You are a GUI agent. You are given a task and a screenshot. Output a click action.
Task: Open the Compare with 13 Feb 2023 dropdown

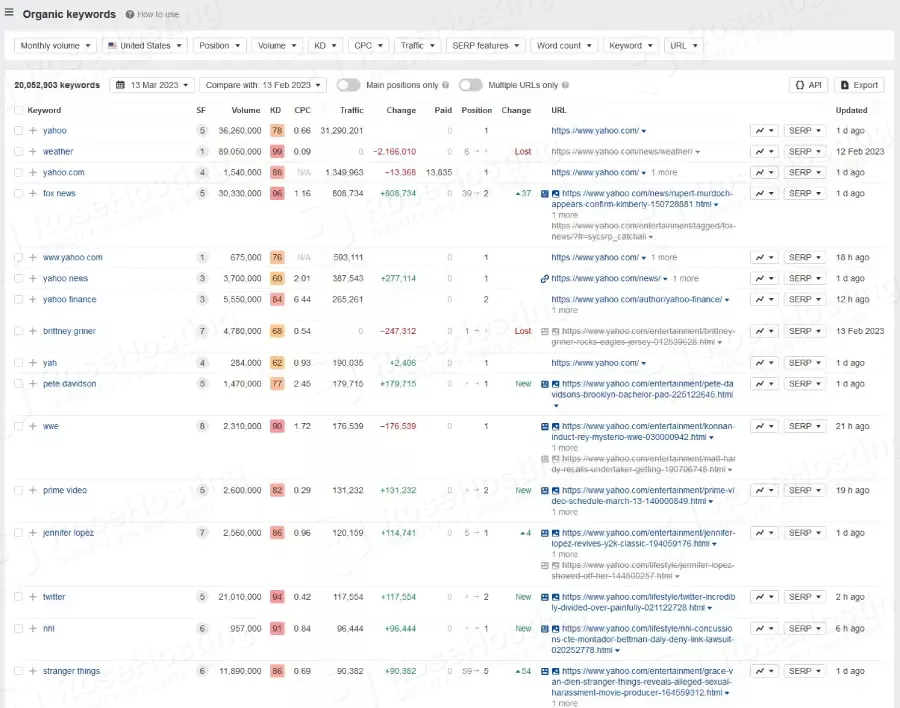[263, 85]
